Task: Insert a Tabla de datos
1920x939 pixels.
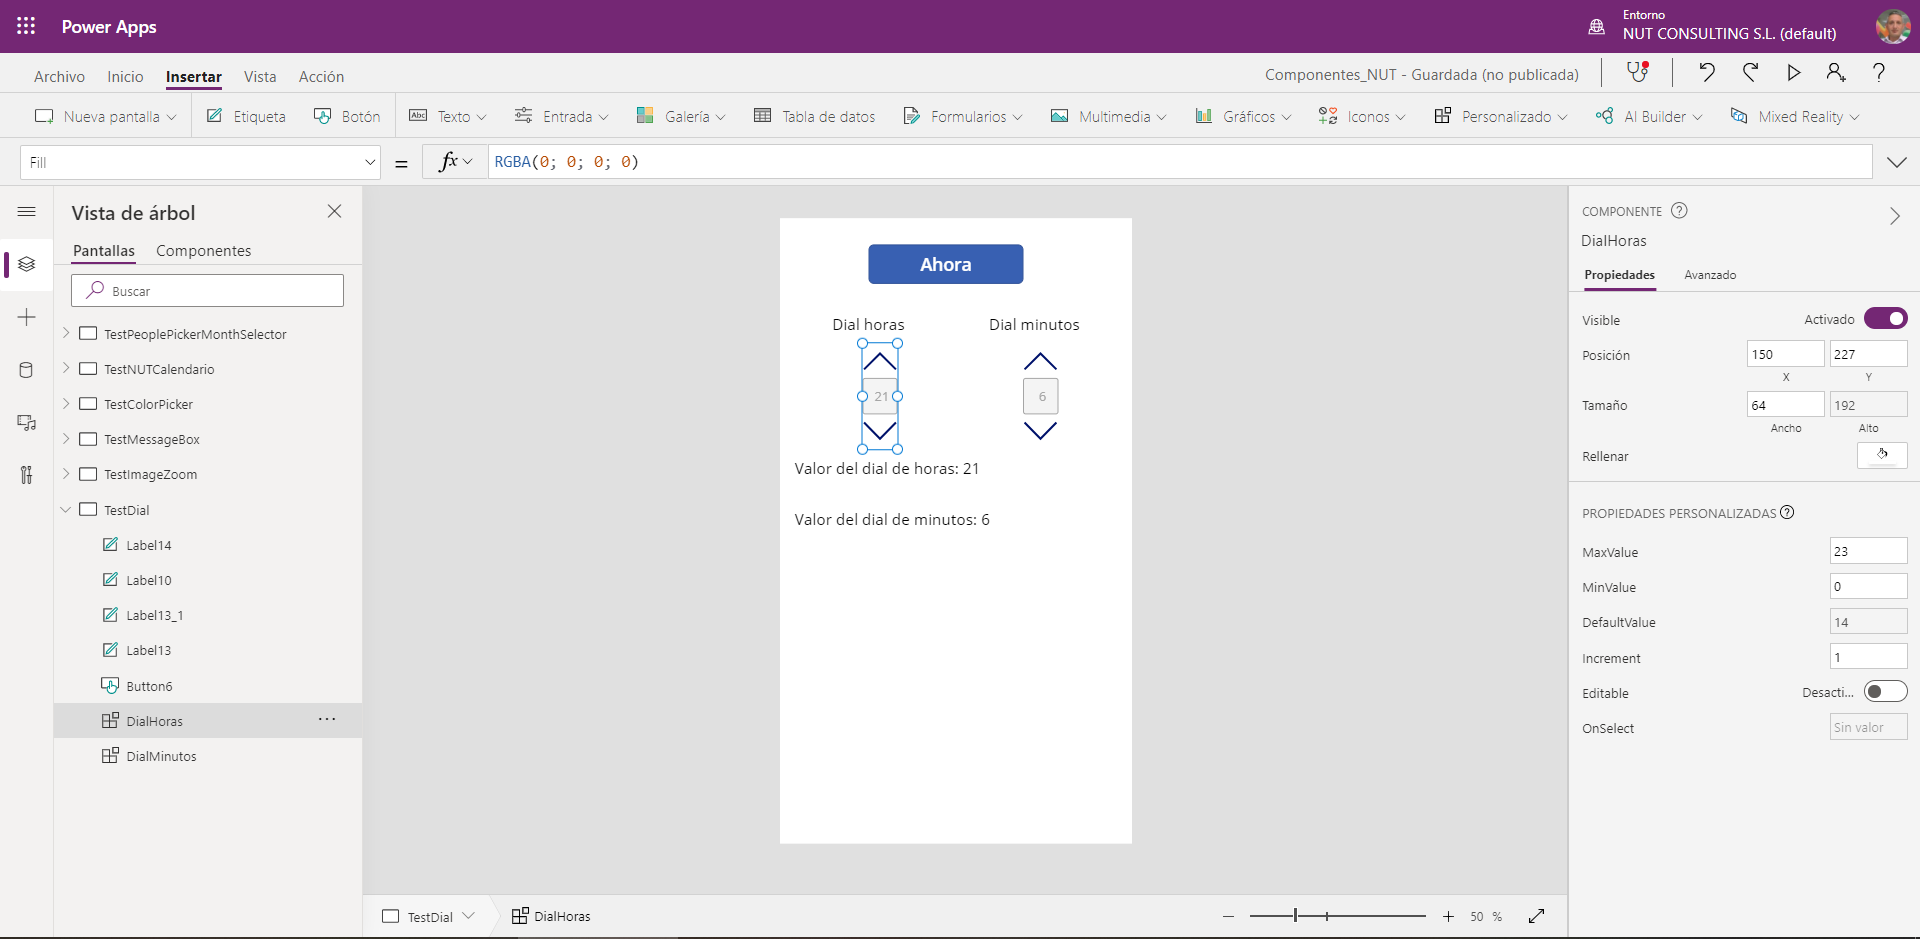Action: pyautogui.click(x=814, y=116)
